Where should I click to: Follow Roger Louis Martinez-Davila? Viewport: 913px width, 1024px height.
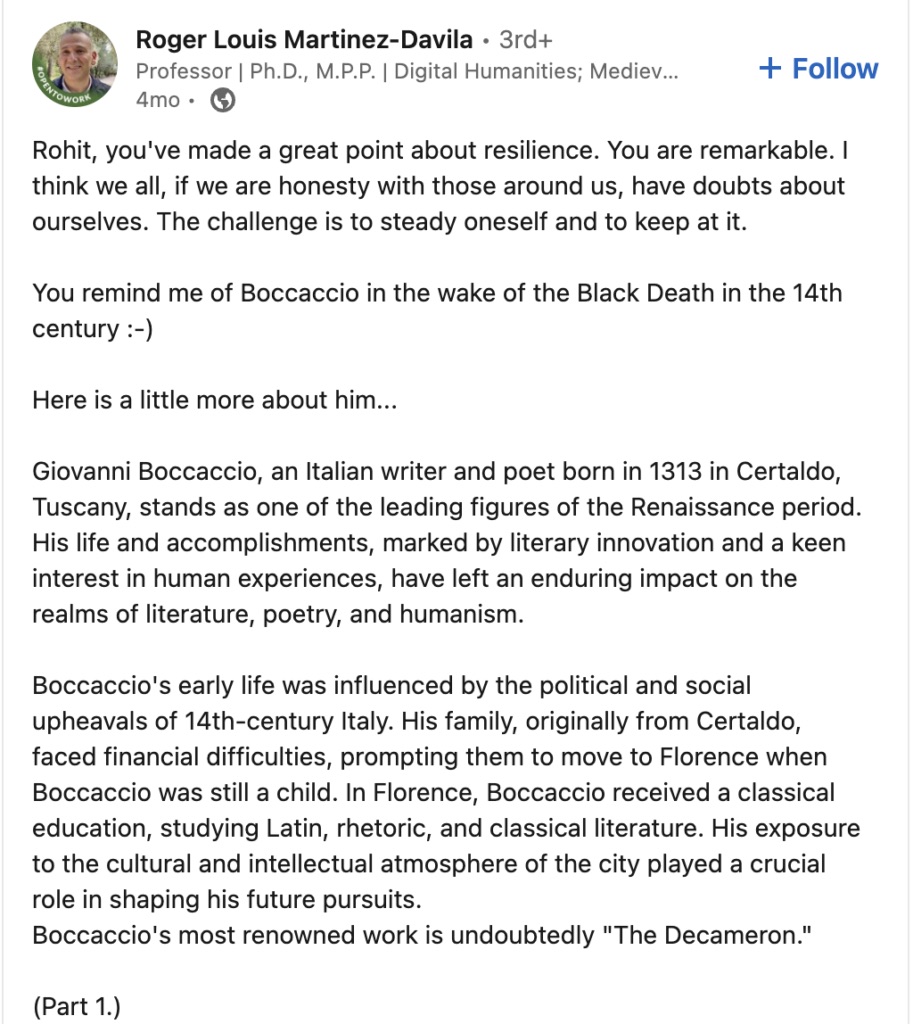click(x=819, y=68)
